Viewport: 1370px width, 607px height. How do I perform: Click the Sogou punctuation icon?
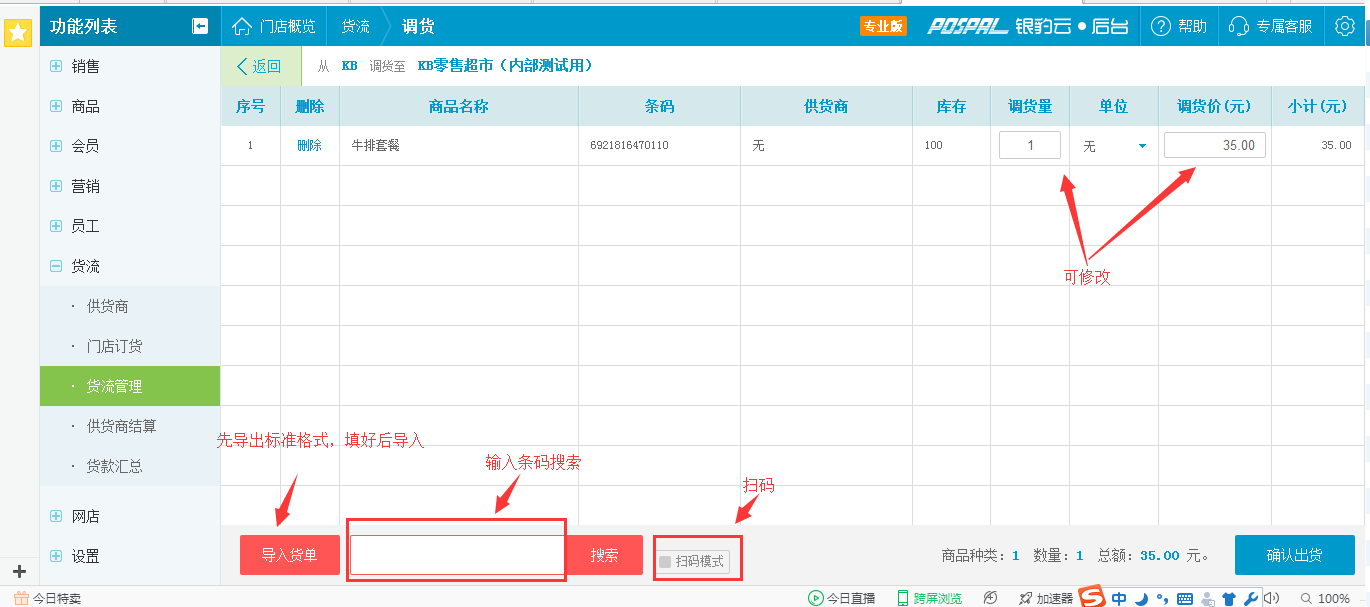(x=1162, y=598)
